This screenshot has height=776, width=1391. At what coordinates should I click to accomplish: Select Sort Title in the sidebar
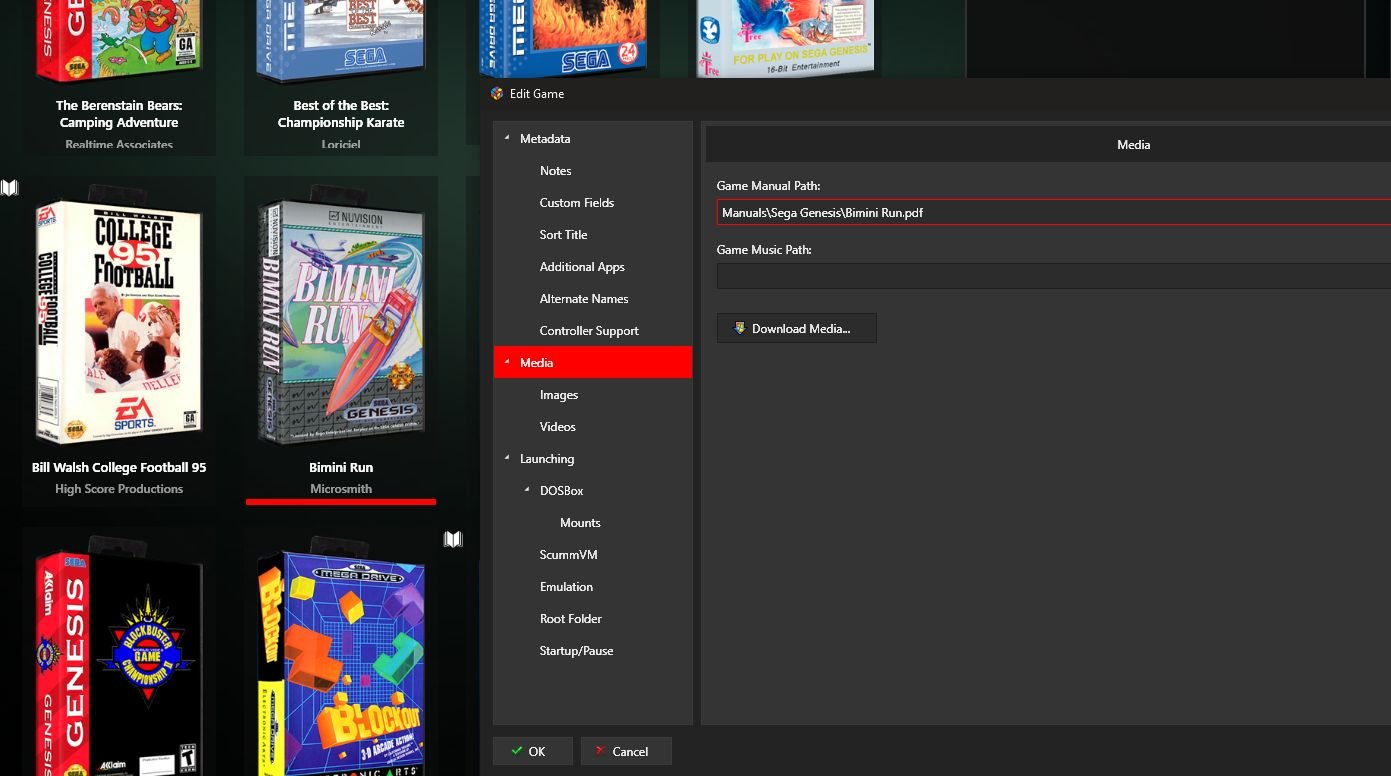pos(563,235)
